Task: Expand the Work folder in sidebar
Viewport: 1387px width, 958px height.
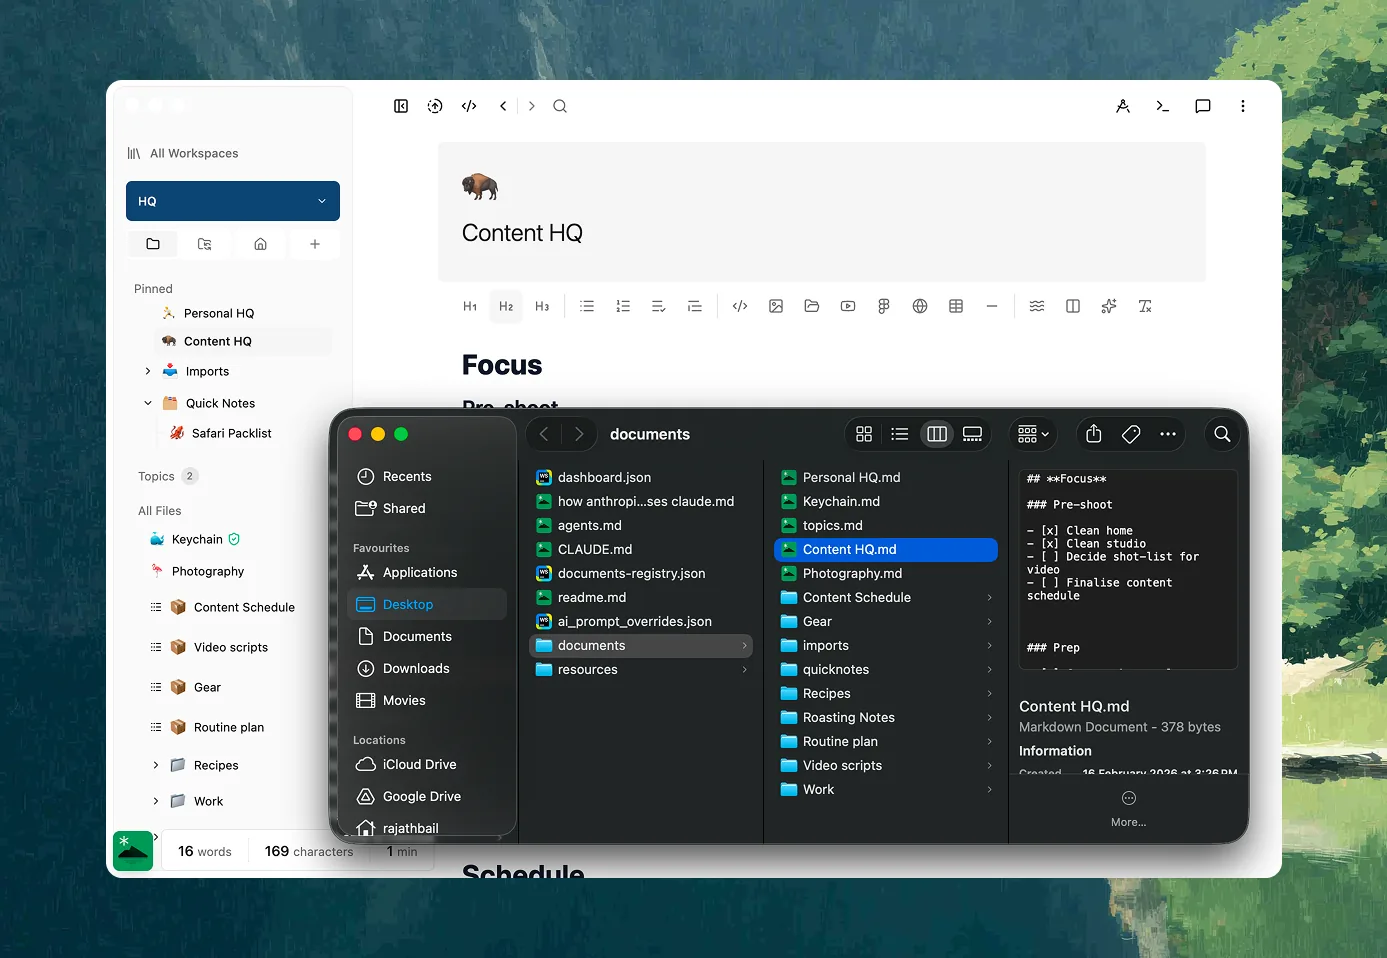Action: (156, 801)
